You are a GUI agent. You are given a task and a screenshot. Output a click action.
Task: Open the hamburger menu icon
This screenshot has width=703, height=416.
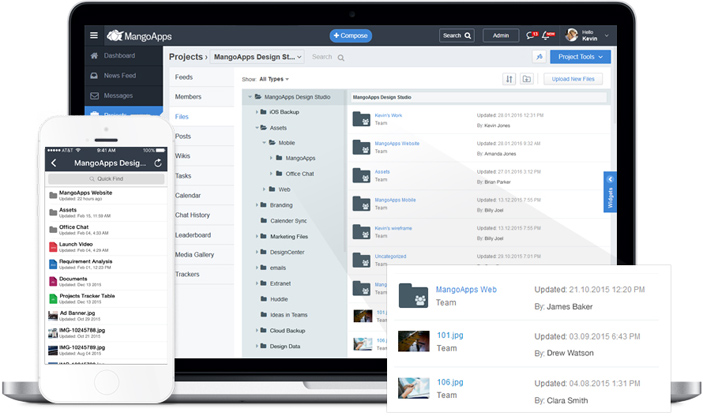pos(94,35)
